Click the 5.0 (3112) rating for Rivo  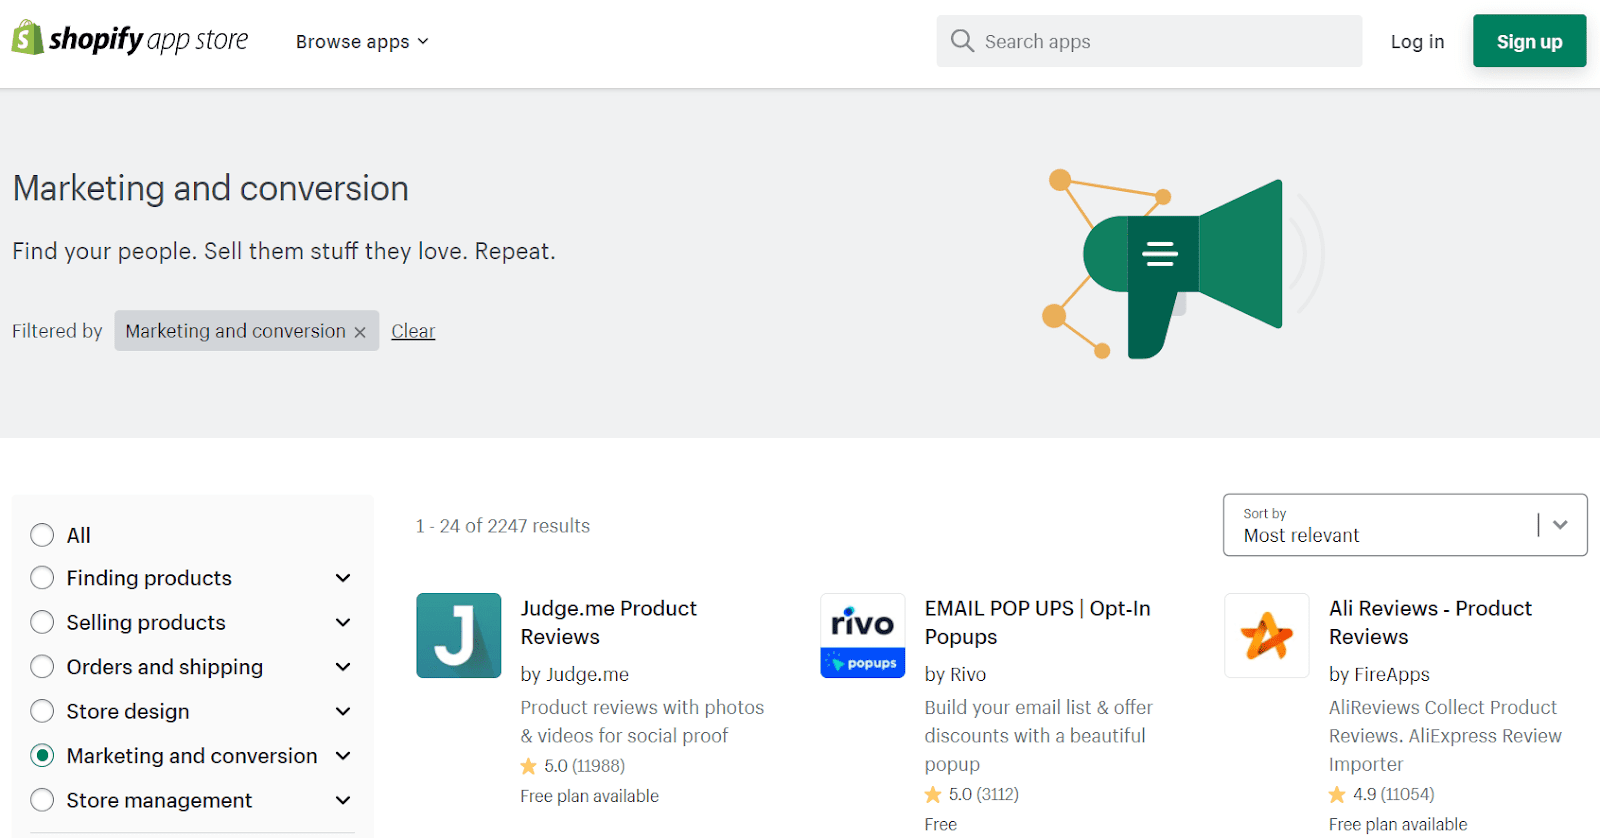[972, 794]
